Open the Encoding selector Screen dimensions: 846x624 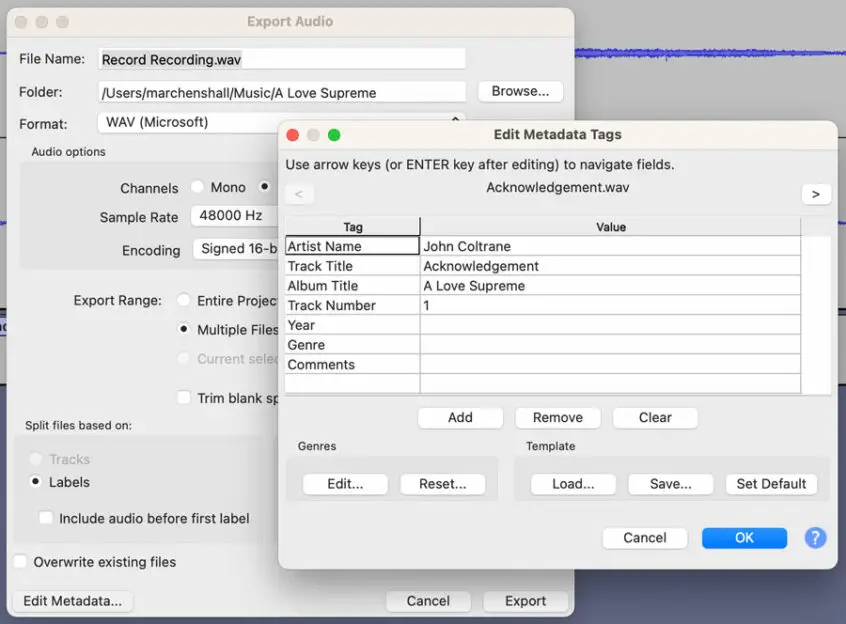point(236,250)
